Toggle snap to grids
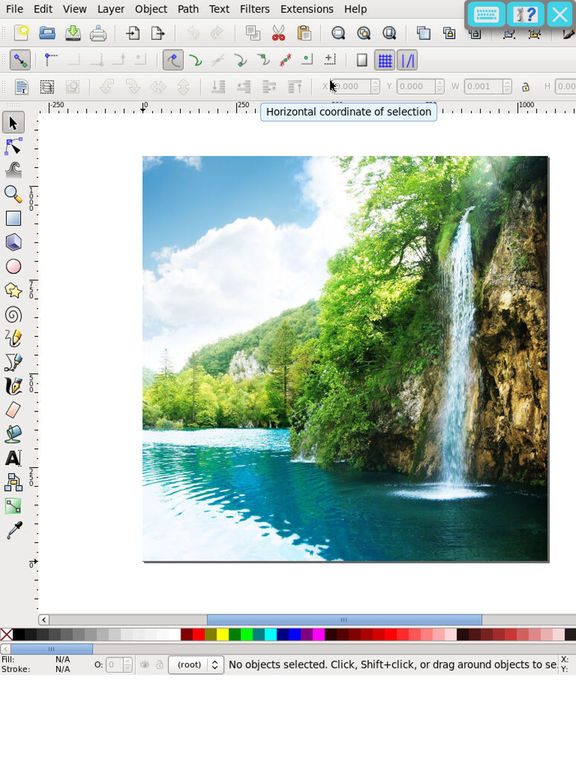 [x=384, y=60]
